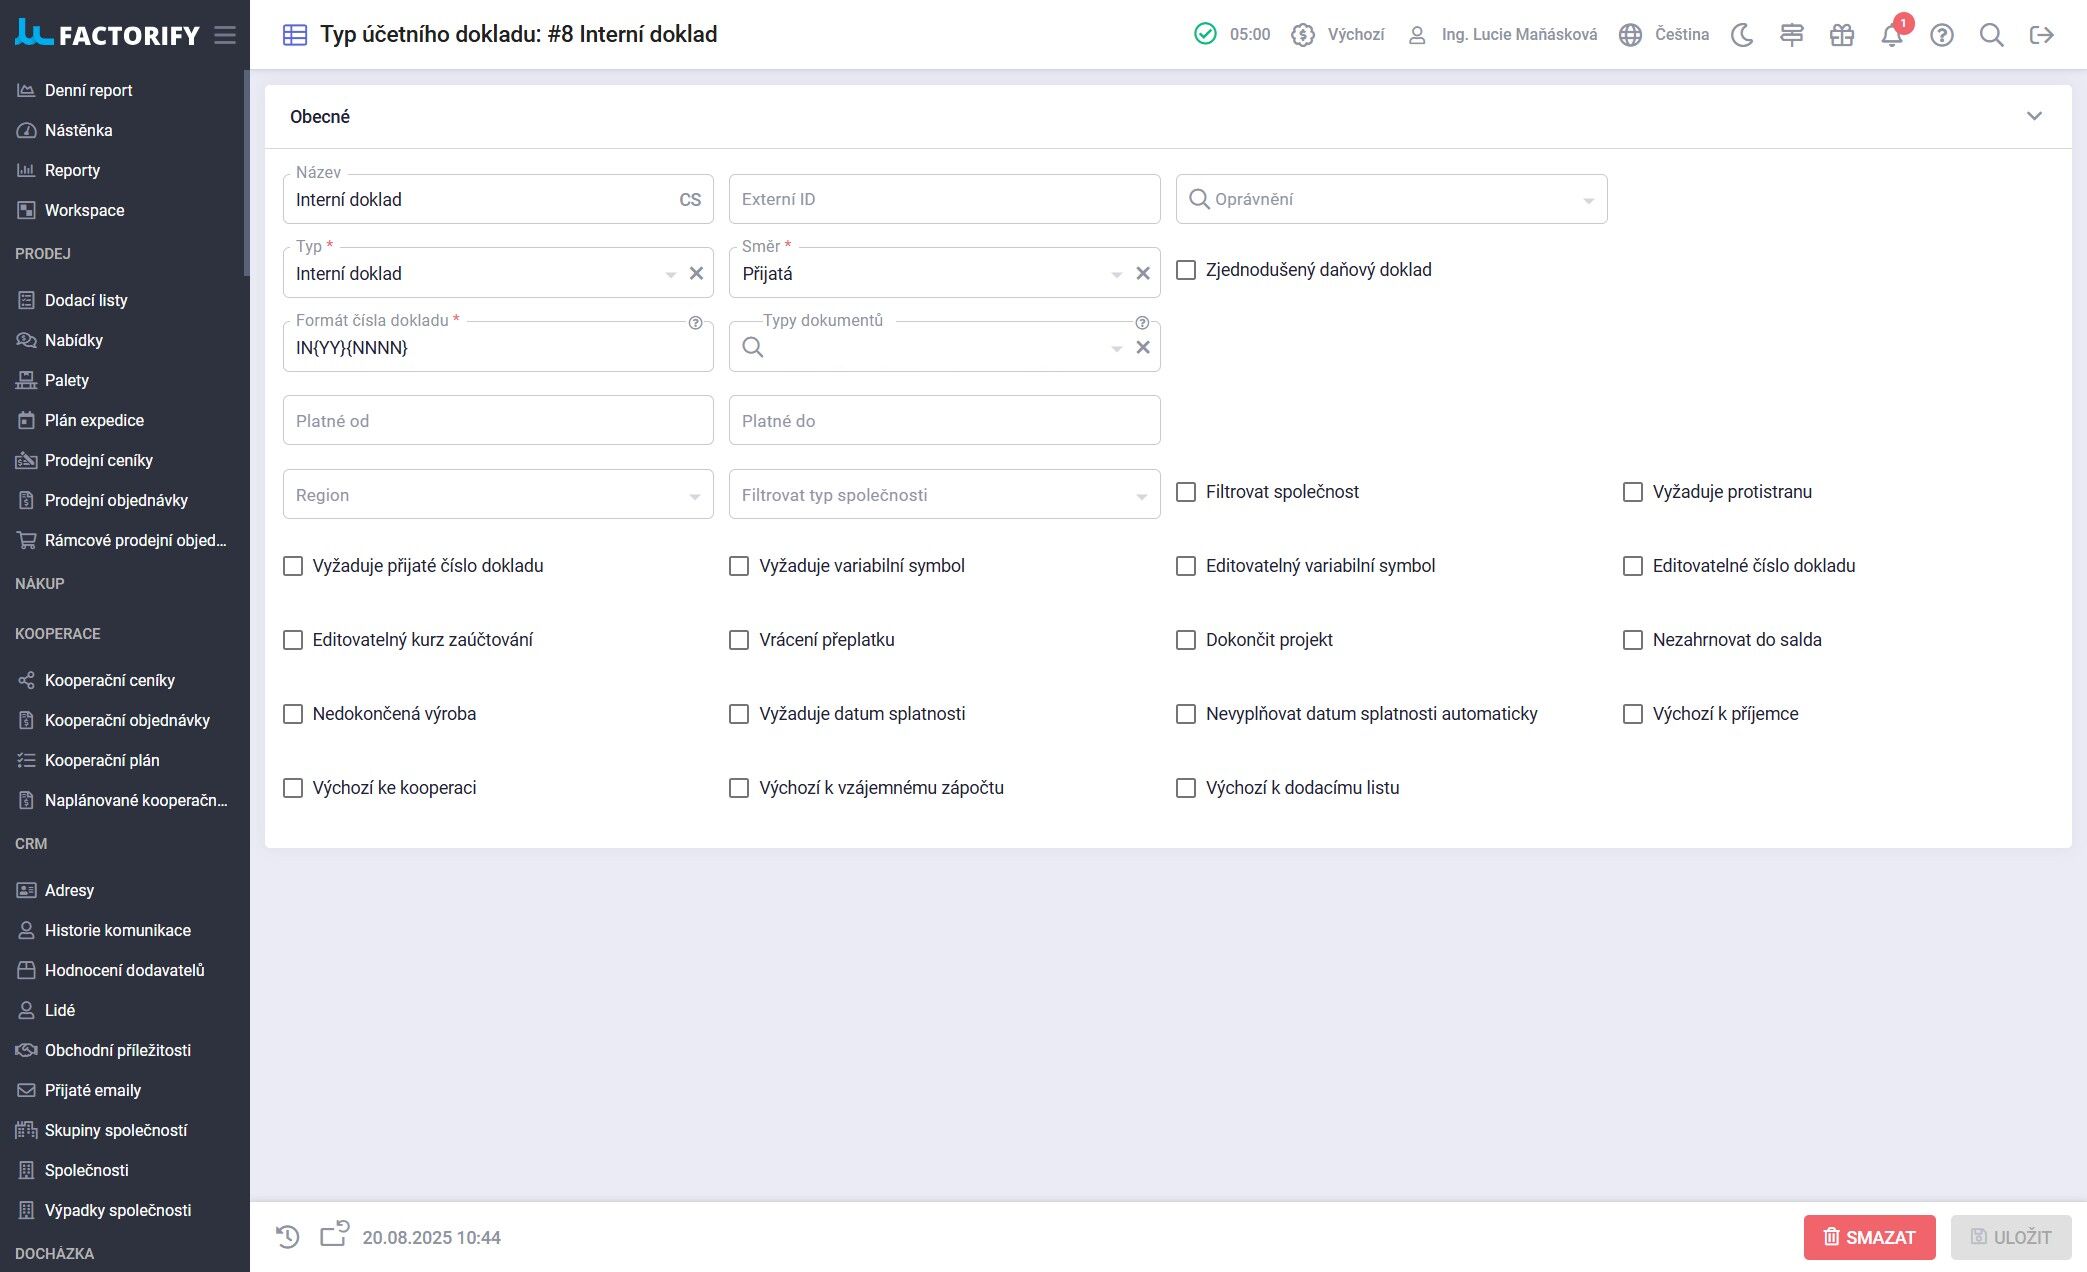Viewport: 2087px width, 1272px height.
Task: Click the help question mark icon in header
Action: point(1941,35)
